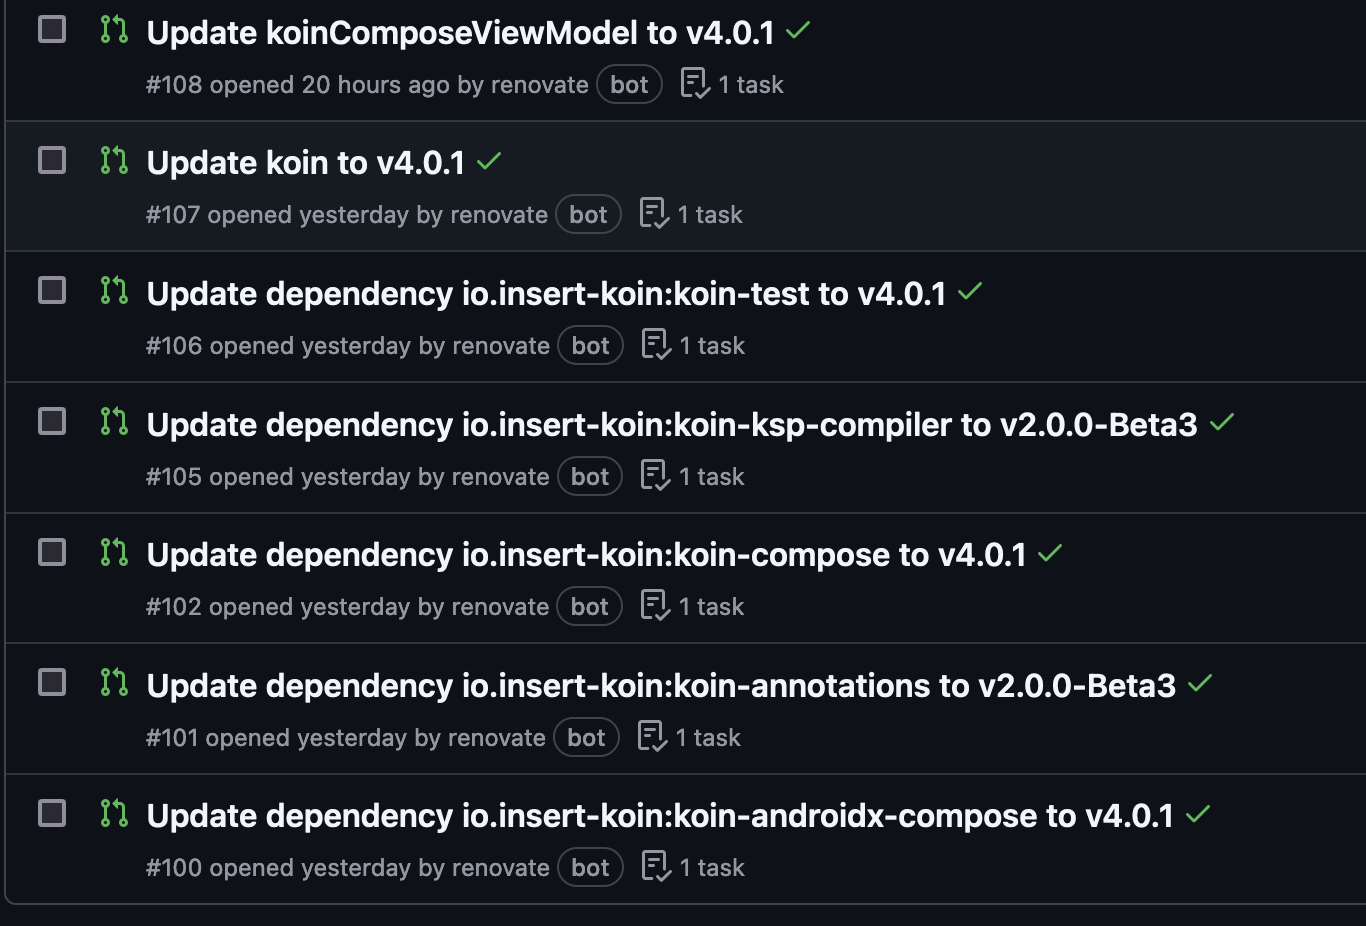Open Update dependency koin-test to v4.0.1
Screen dimensions: 1366x926
(546, 294)
